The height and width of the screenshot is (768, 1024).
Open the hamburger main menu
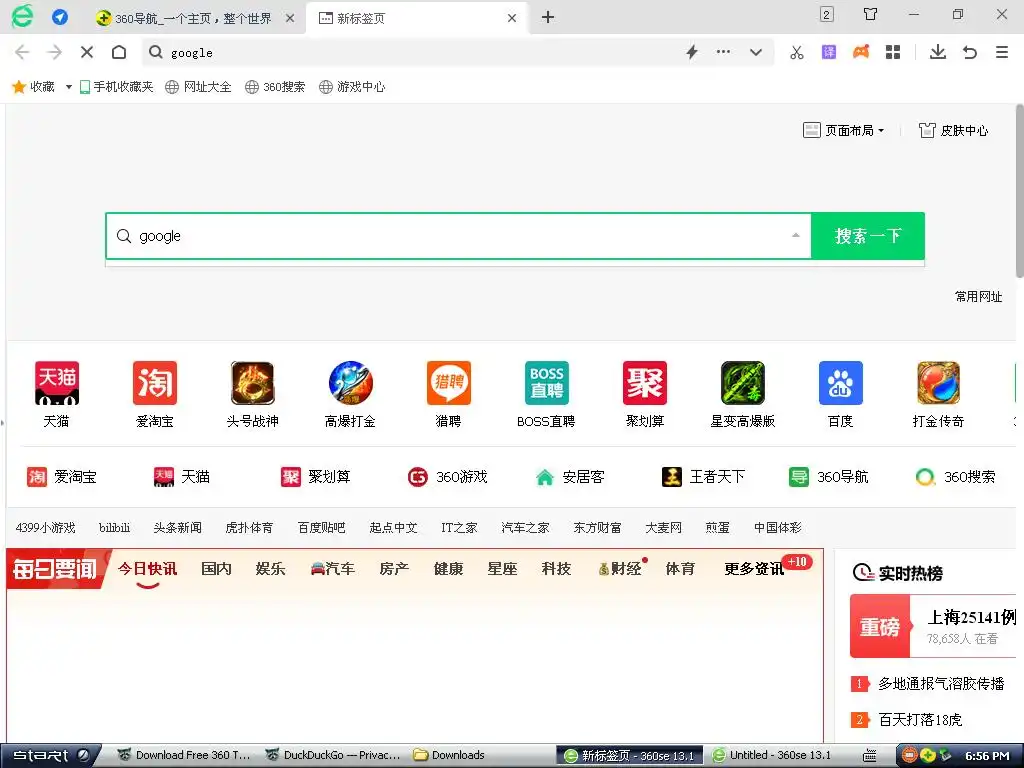point(1002,52)
